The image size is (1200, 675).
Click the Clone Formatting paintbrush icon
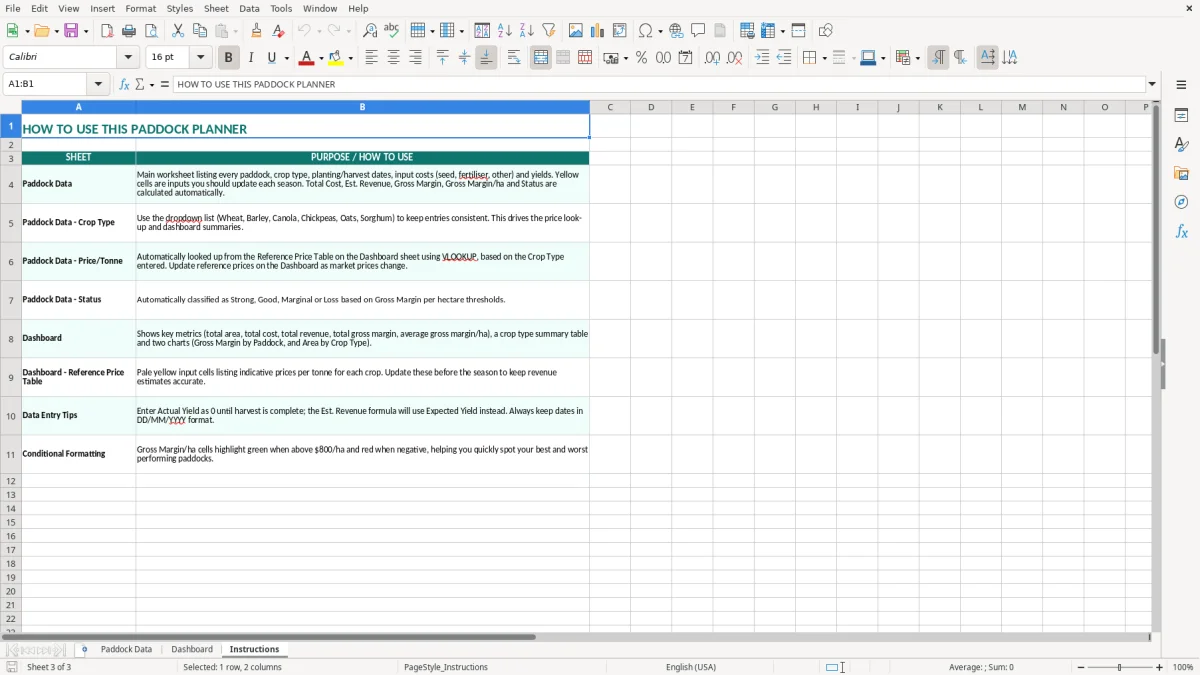[x=257, y=31]
